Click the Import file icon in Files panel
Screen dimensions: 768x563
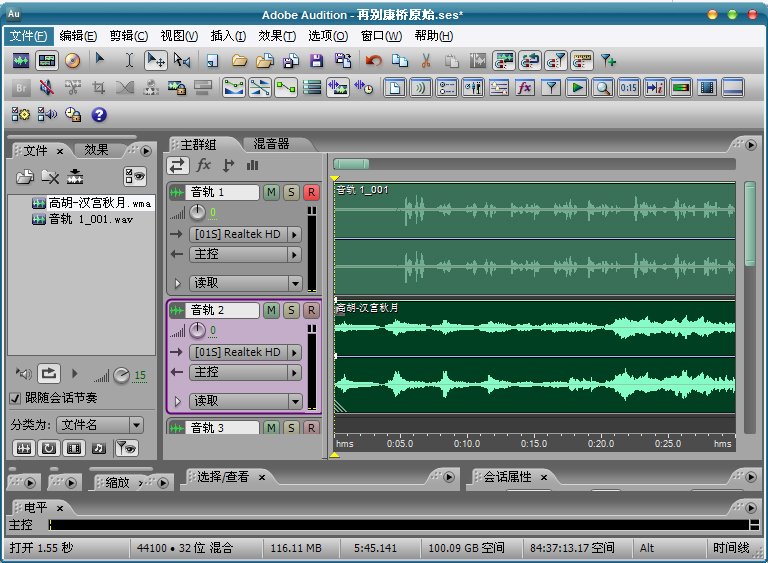pos(24,177)
